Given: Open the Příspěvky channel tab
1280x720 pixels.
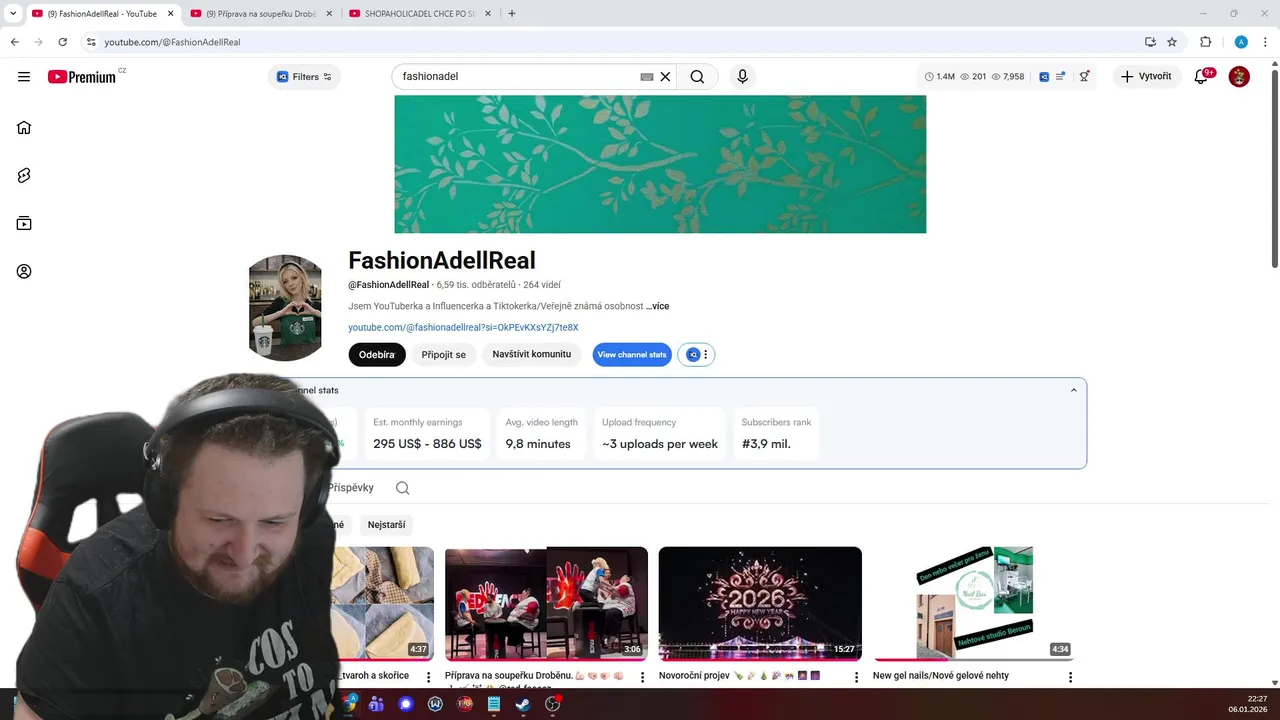Looking at the screenshot, I should (350, 488).
